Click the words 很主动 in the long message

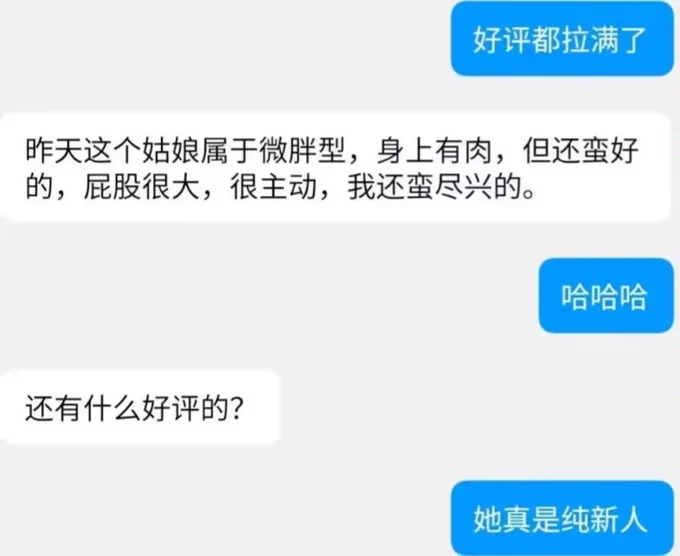pyautogui.click(x=273, y=187)
